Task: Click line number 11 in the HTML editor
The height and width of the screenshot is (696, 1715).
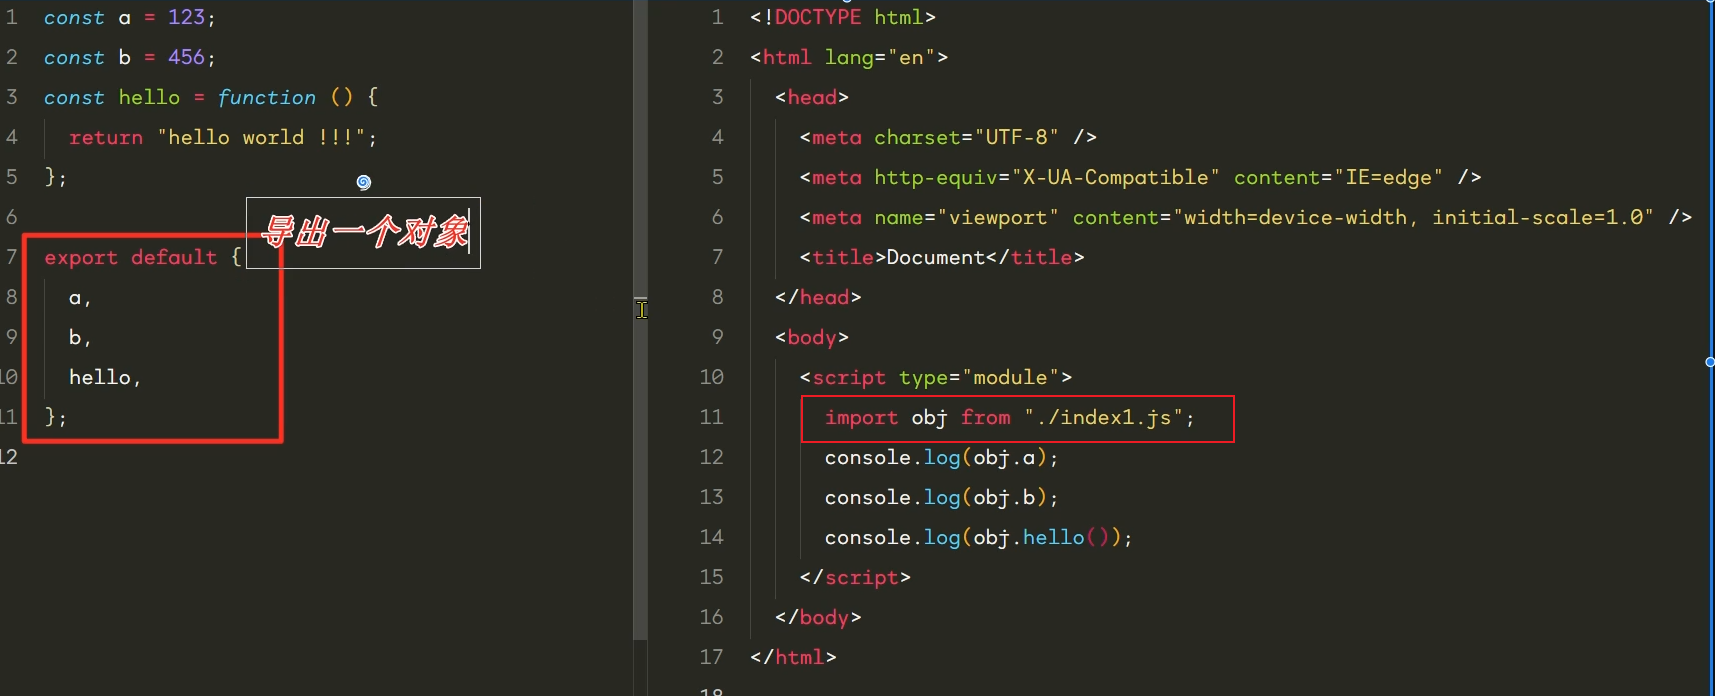Action: 711,417
